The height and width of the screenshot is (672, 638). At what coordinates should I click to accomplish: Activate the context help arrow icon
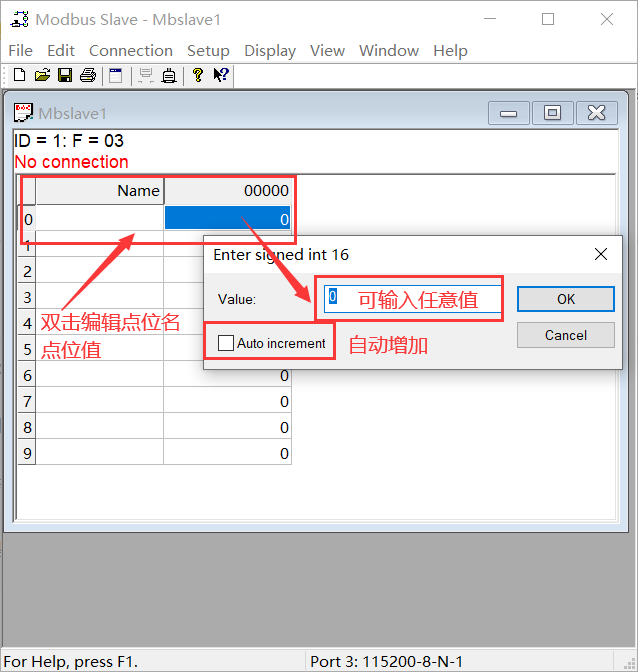(221, 75)
